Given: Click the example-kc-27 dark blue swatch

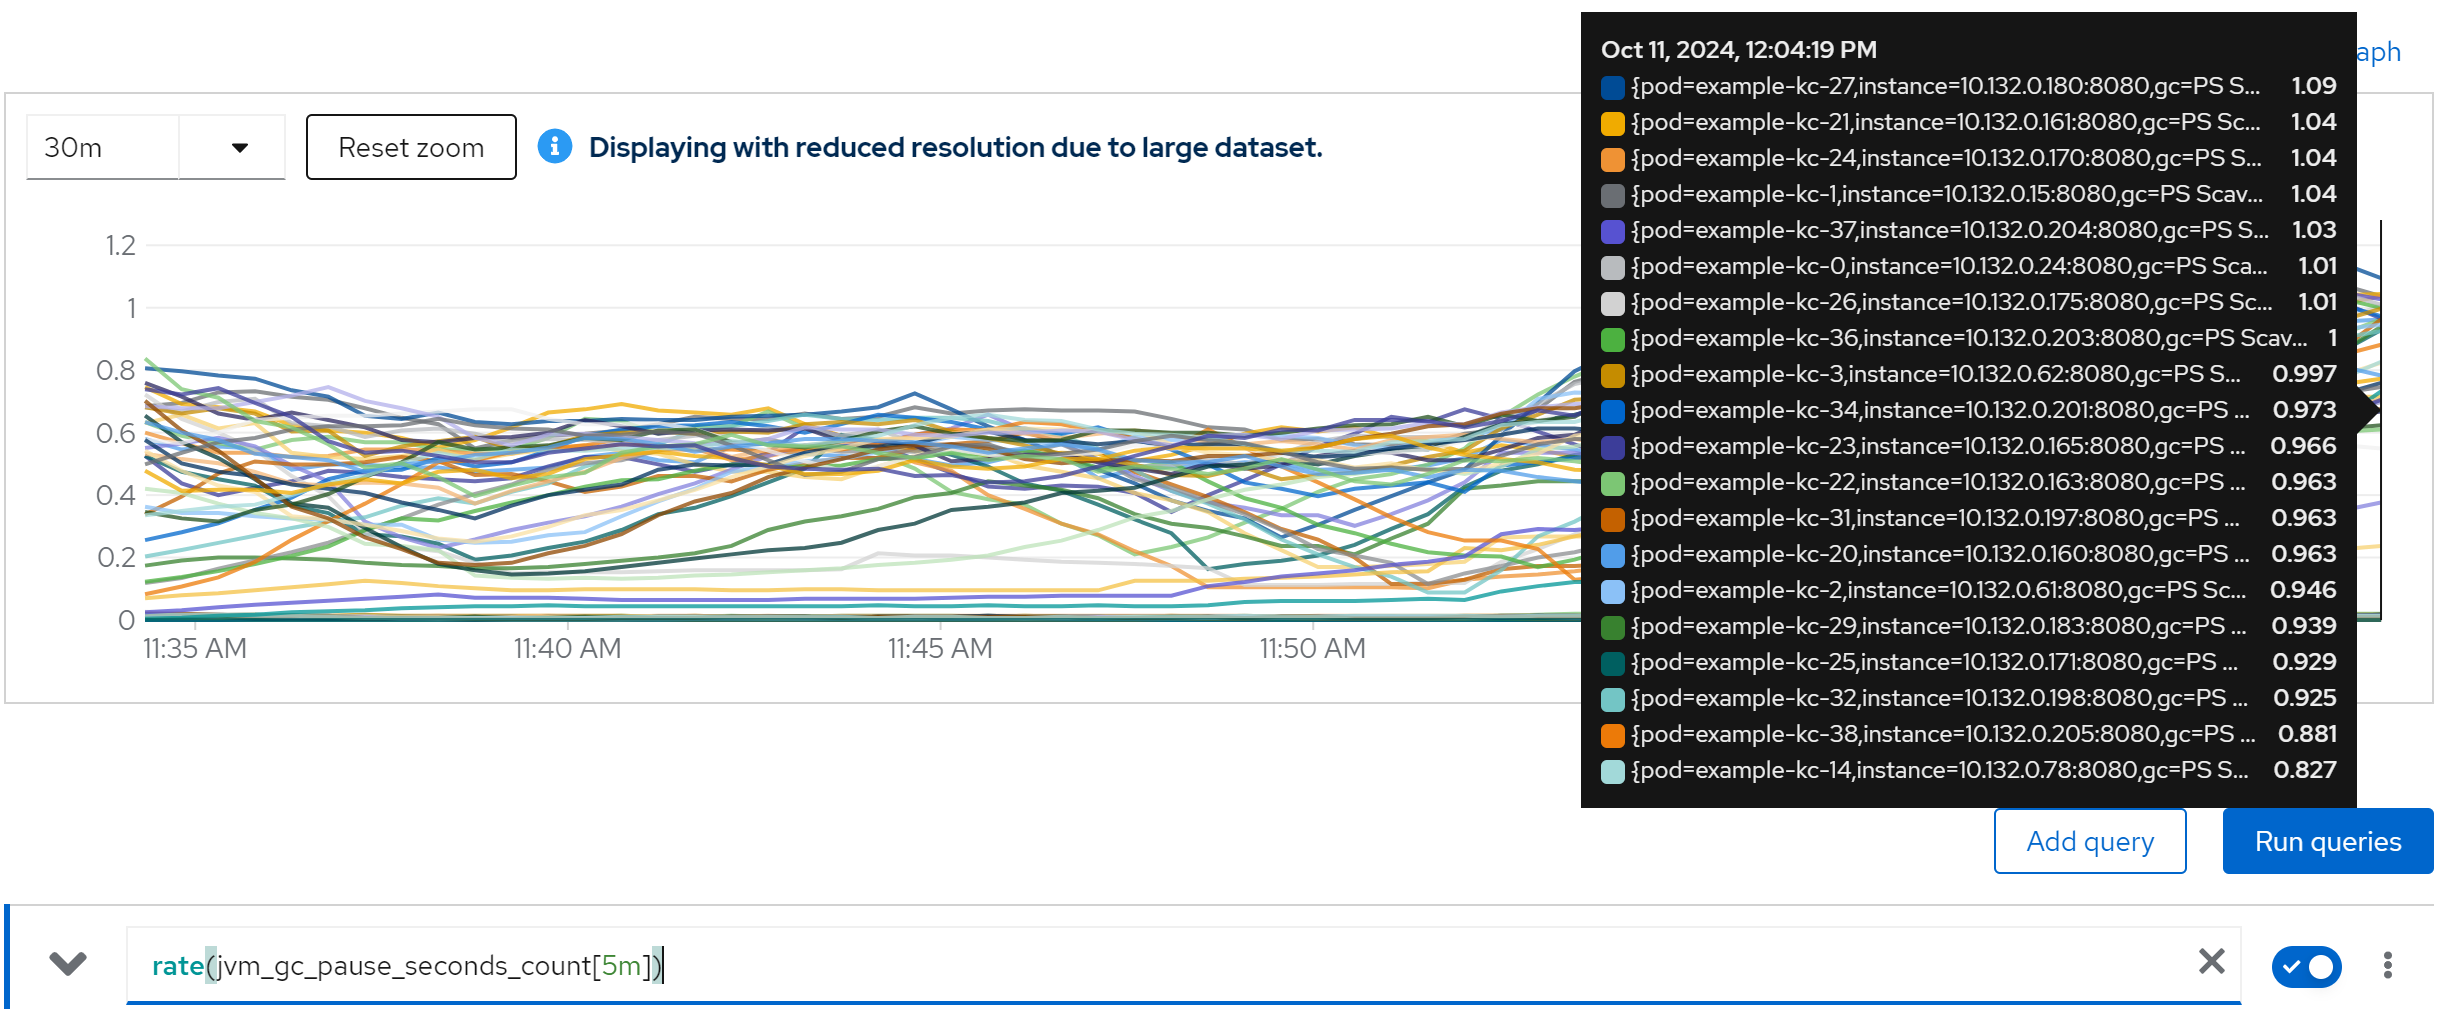Looking at the screenshot, I should [1612, 87].
